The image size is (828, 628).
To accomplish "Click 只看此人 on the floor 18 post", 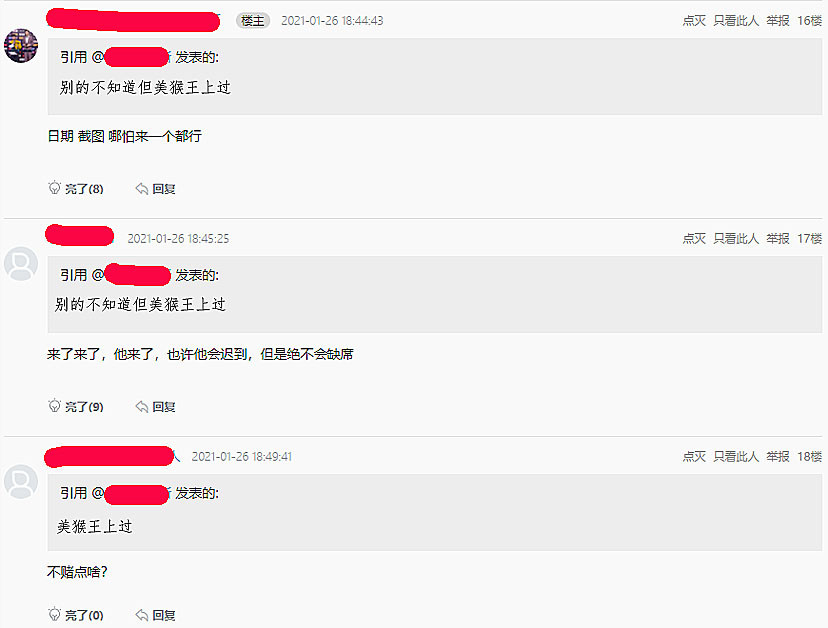I will pyautogui.click(x=736, y=456).
